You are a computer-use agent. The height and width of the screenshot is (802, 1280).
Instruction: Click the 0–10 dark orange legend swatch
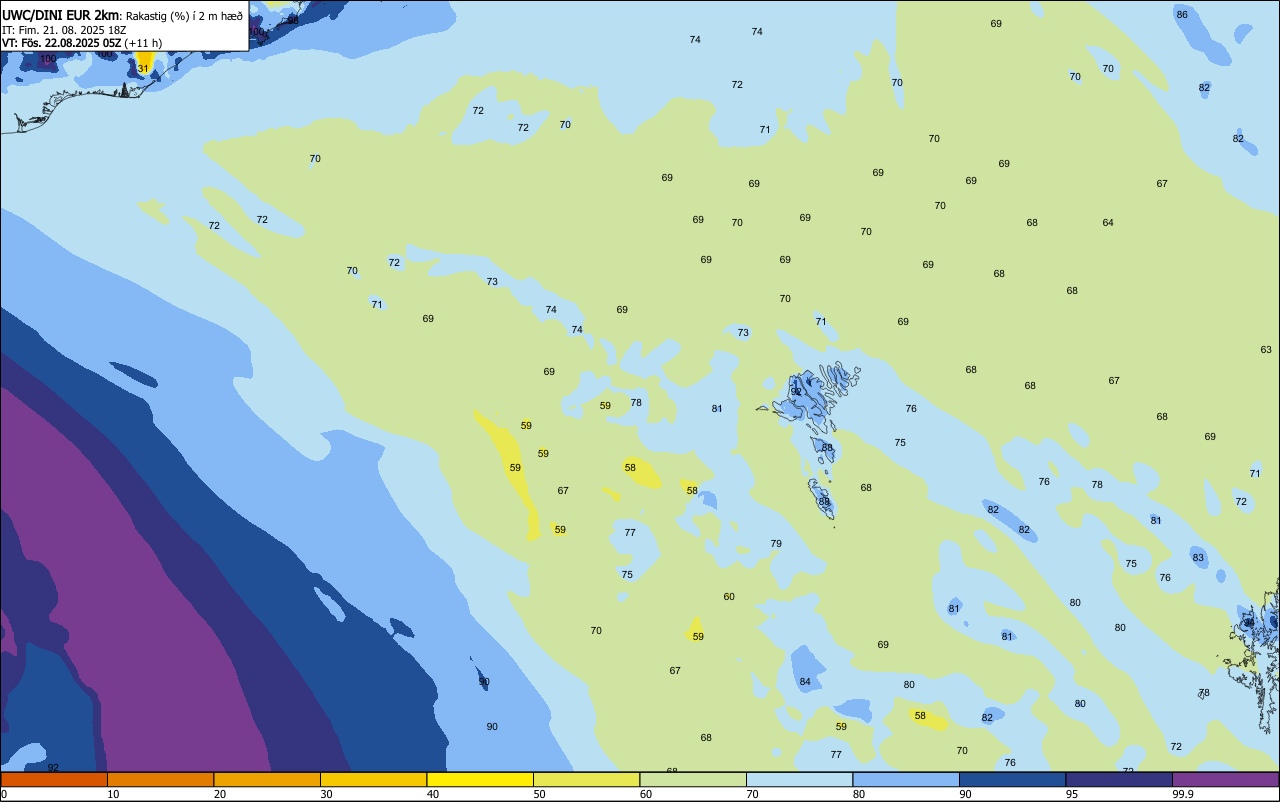click(x=54, y=779)
